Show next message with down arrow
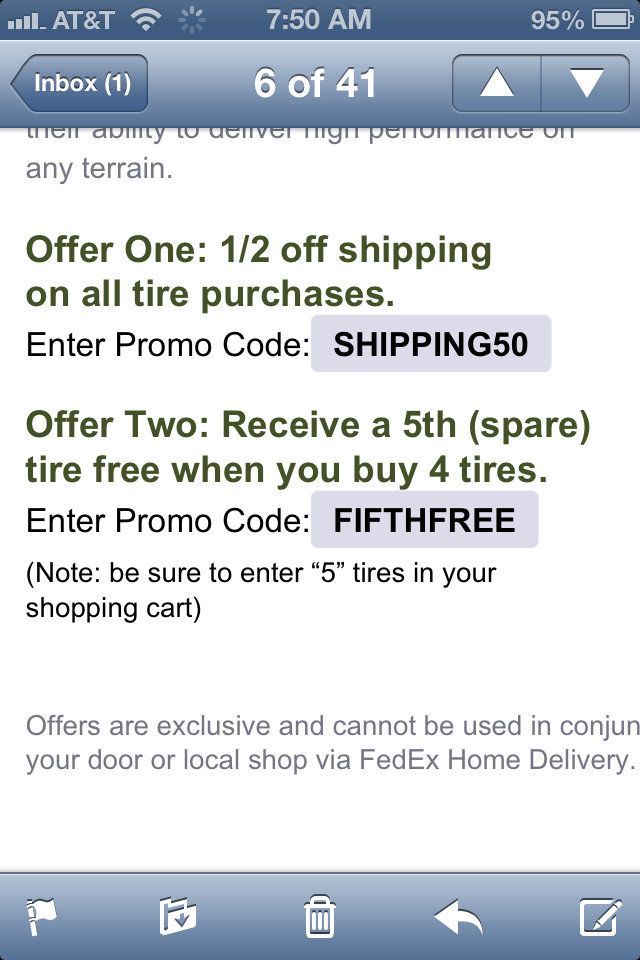 tap(586, 83)
